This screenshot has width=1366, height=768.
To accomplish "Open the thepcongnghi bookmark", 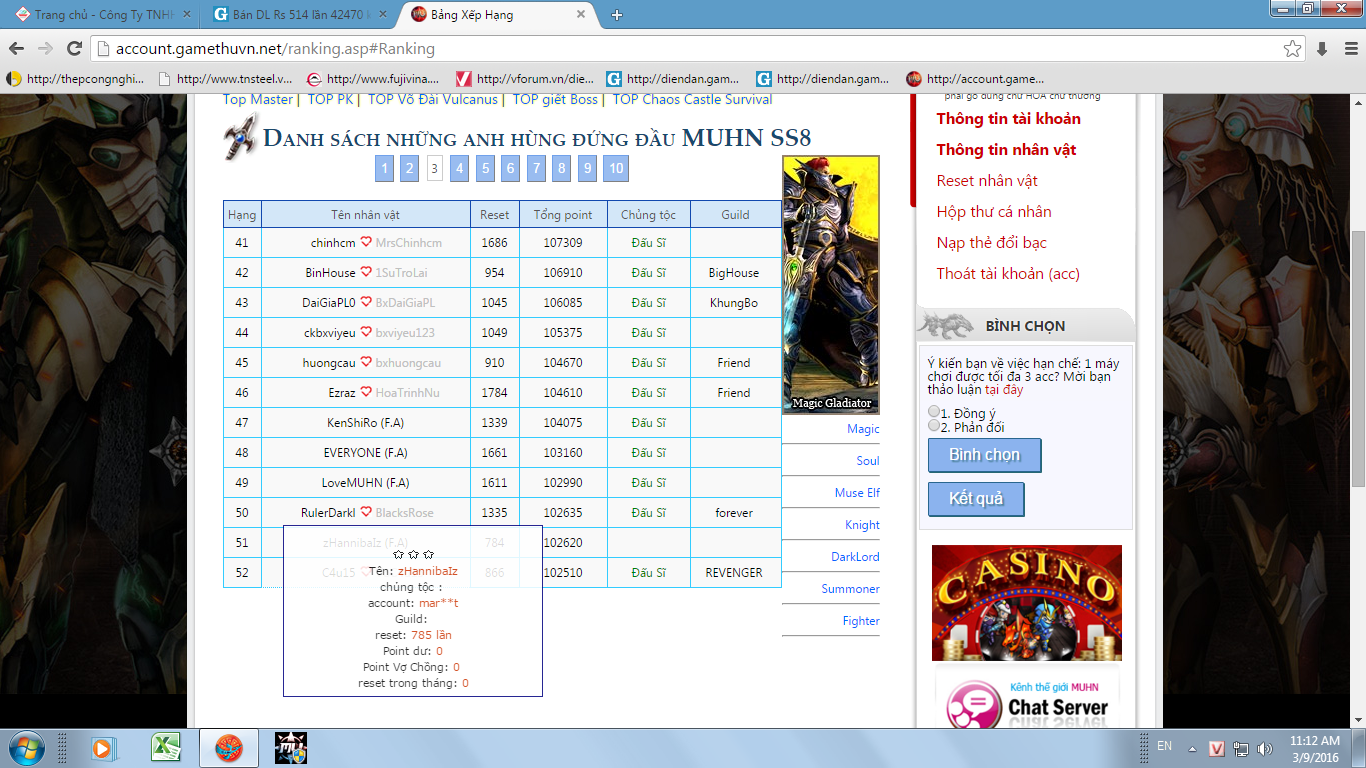I will tap(75, 79).
